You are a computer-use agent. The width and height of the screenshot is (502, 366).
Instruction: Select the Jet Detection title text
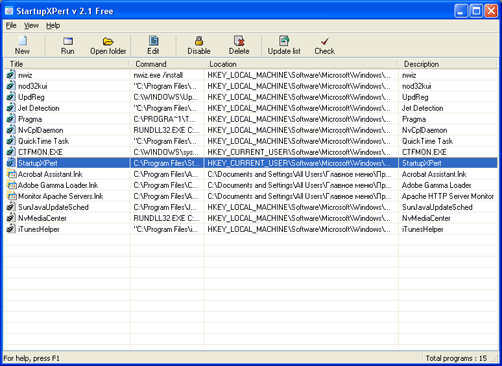39,108
